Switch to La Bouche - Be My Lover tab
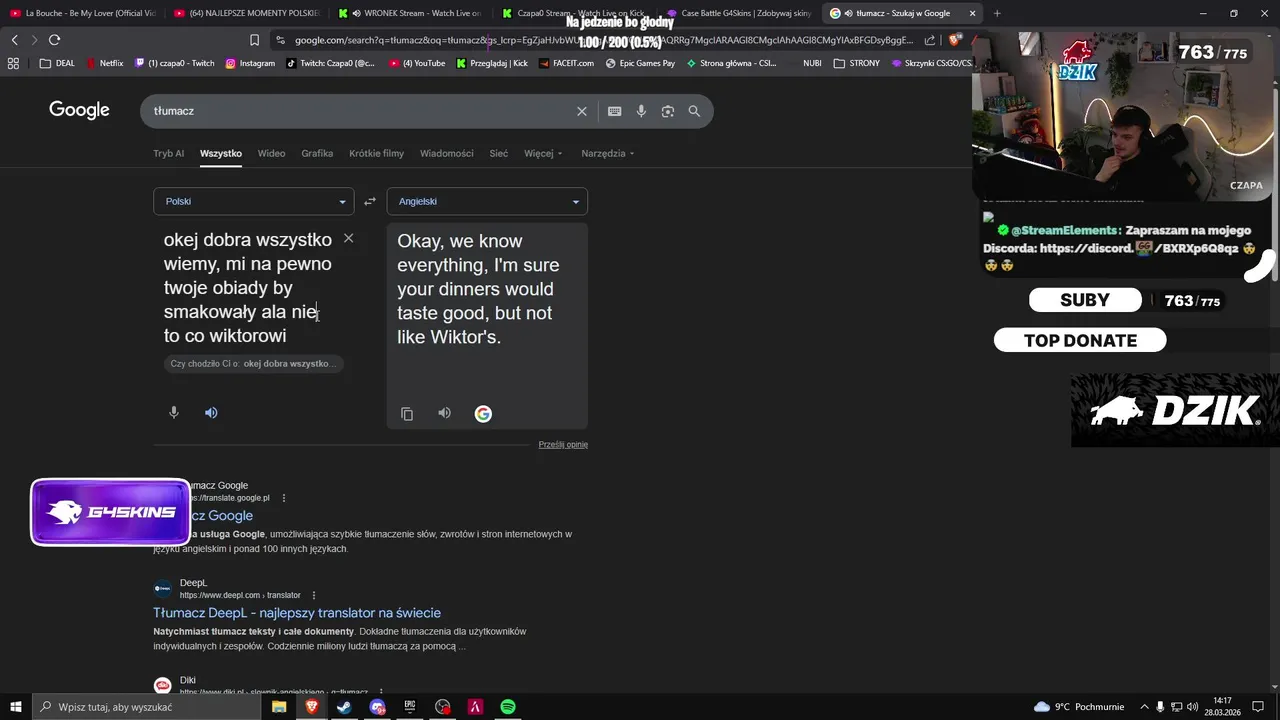Image resolution: width=1280 pixels, height=720 pixels. click(x=82, y=13)
